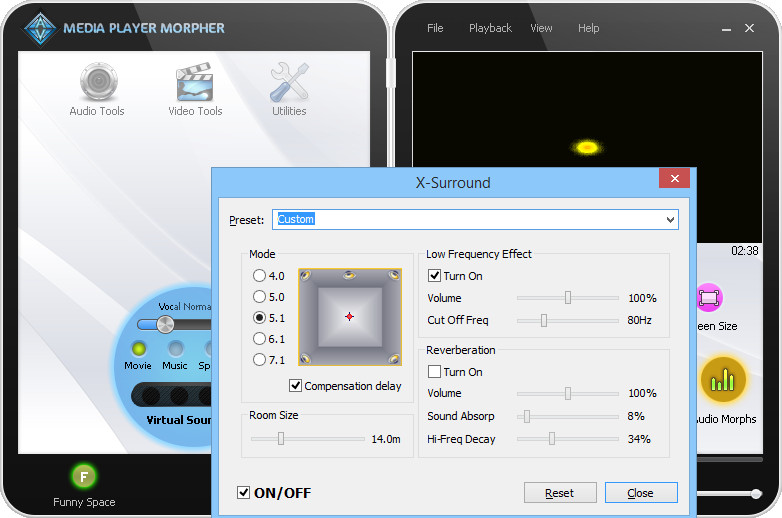782x518 pixels.
Task: Open the Help menu
Action: 588,28
